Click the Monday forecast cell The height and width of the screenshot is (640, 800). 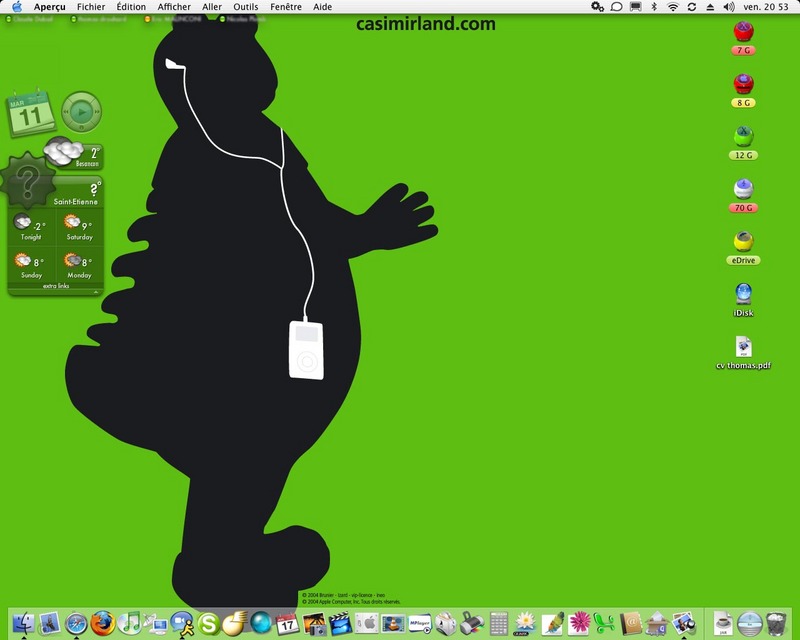click(x=79, y=265)
